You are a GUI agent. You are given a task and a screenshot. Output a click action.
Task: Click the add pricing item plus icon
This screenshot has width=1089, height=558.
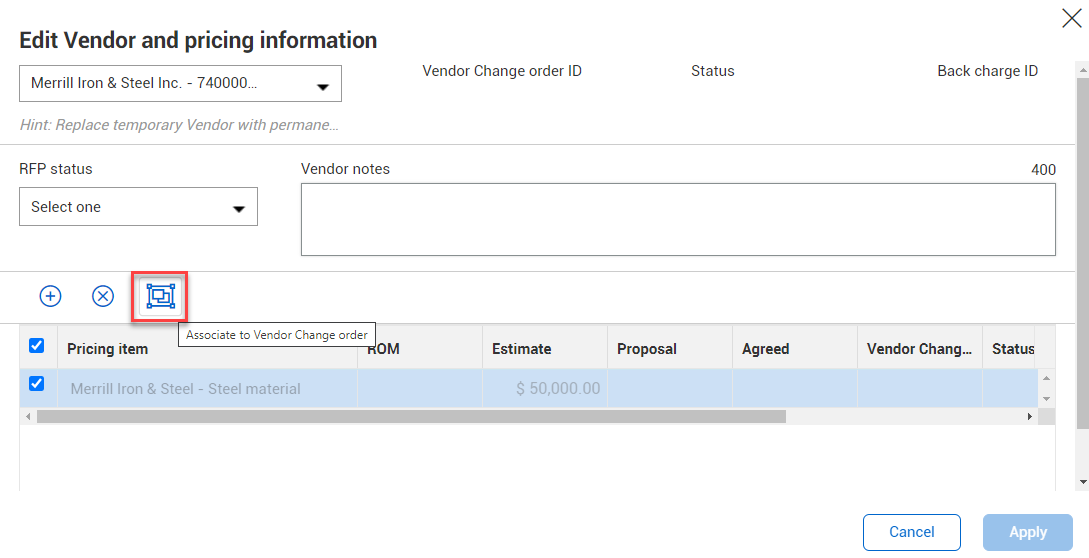point(50,296)
